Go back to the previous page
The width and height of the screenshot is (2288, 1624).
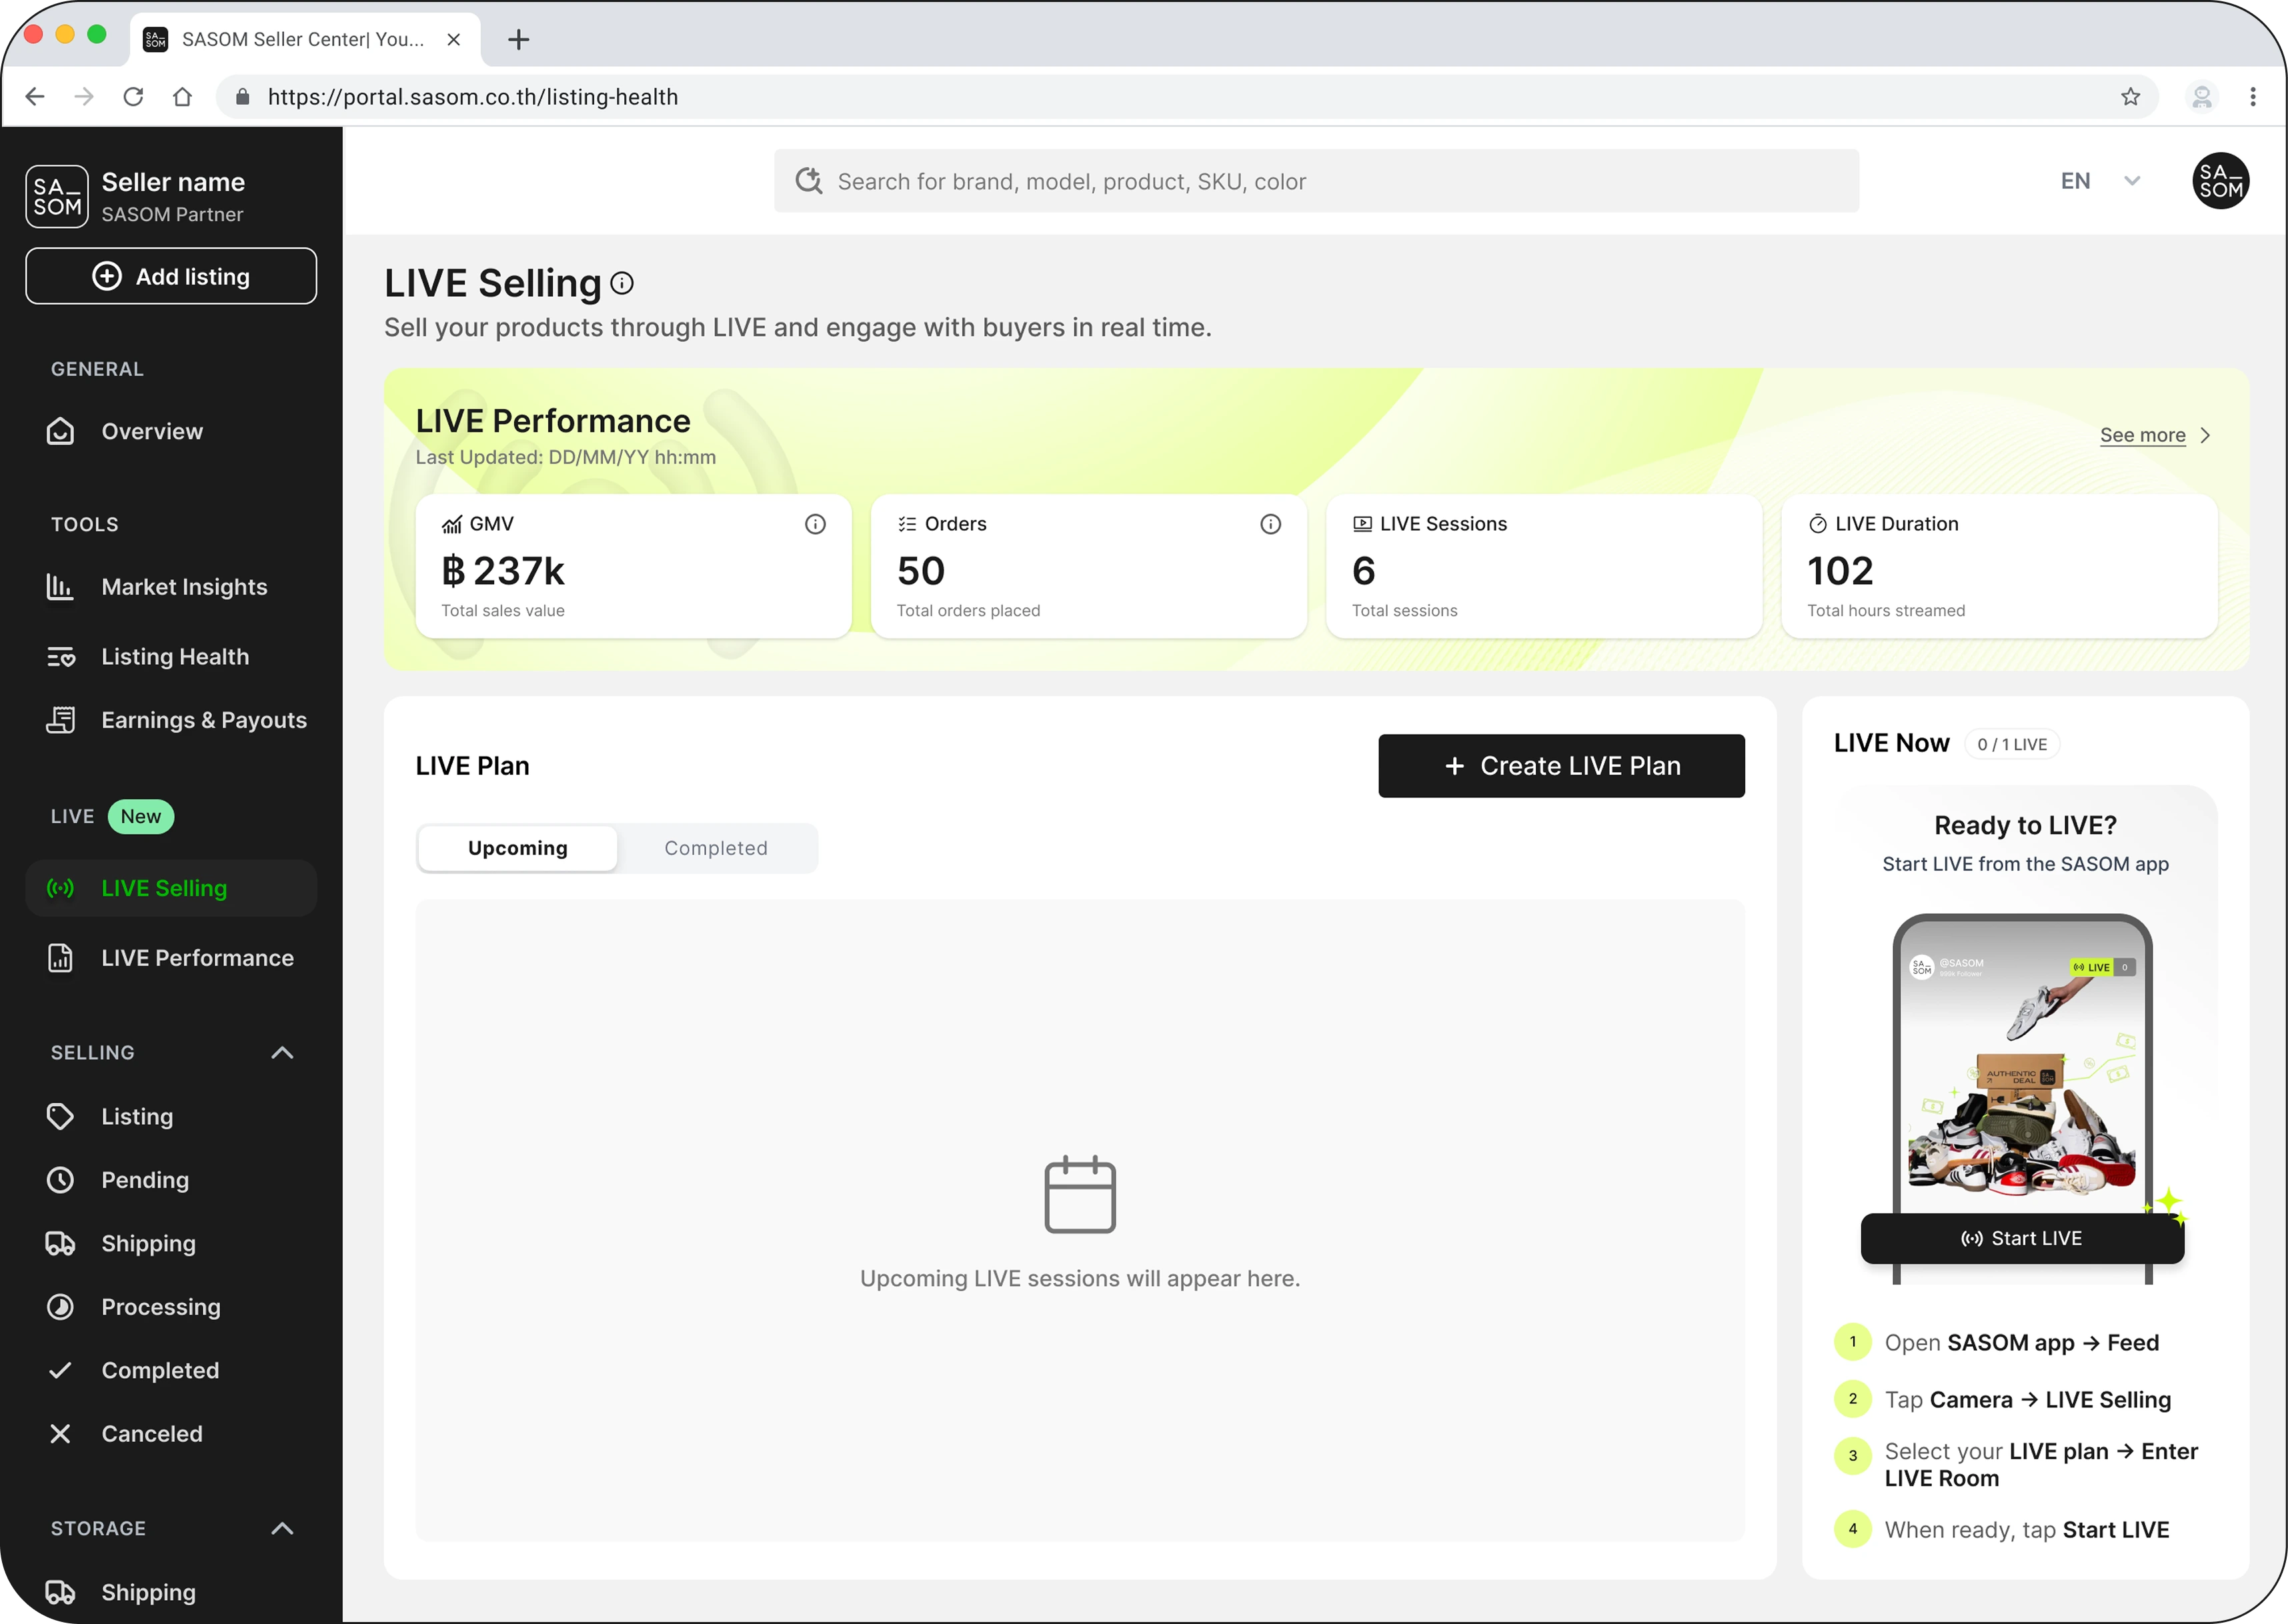35,96
